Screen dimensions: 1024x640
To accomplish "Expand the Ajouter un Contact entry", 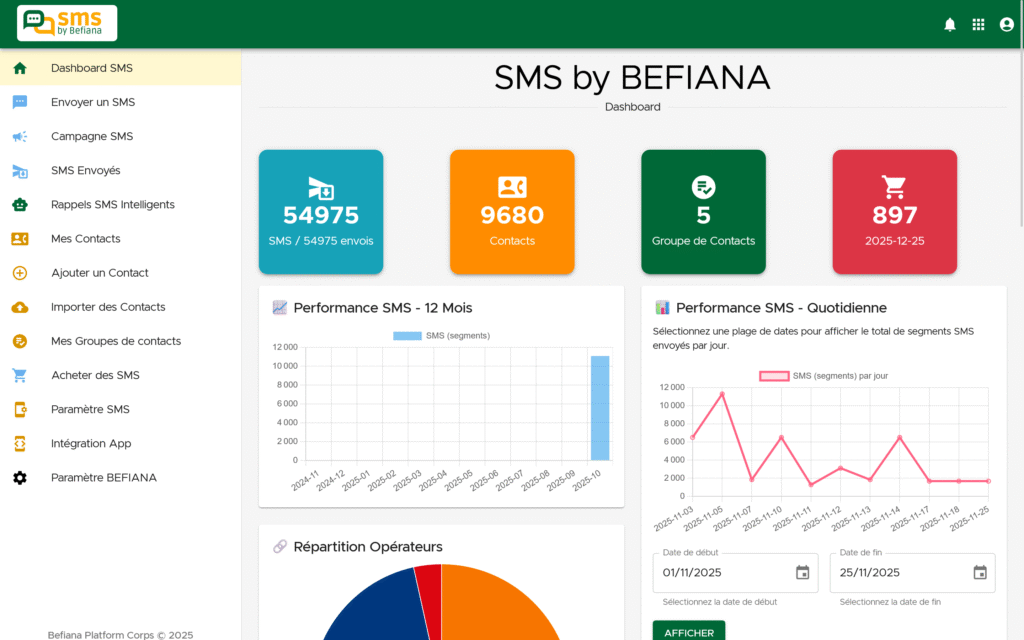I will point(22,272).
